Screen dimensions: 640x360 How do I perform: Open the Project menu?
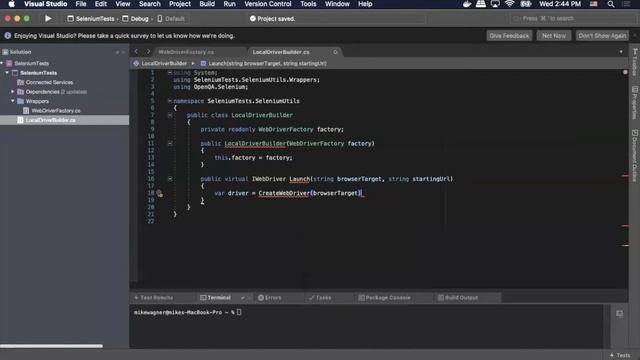(x=180, y=4)
